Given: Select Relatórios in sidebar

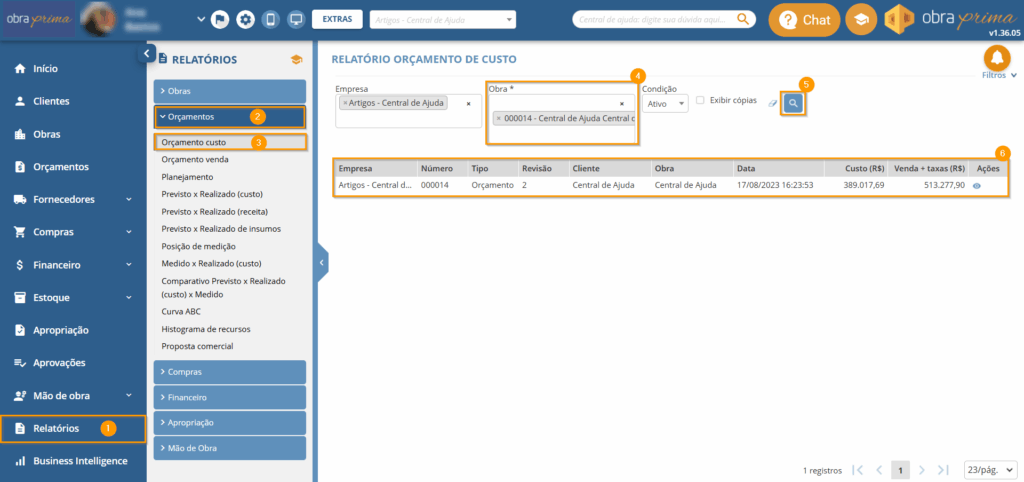Looking at the screenshot, I should tap(73, 428).
